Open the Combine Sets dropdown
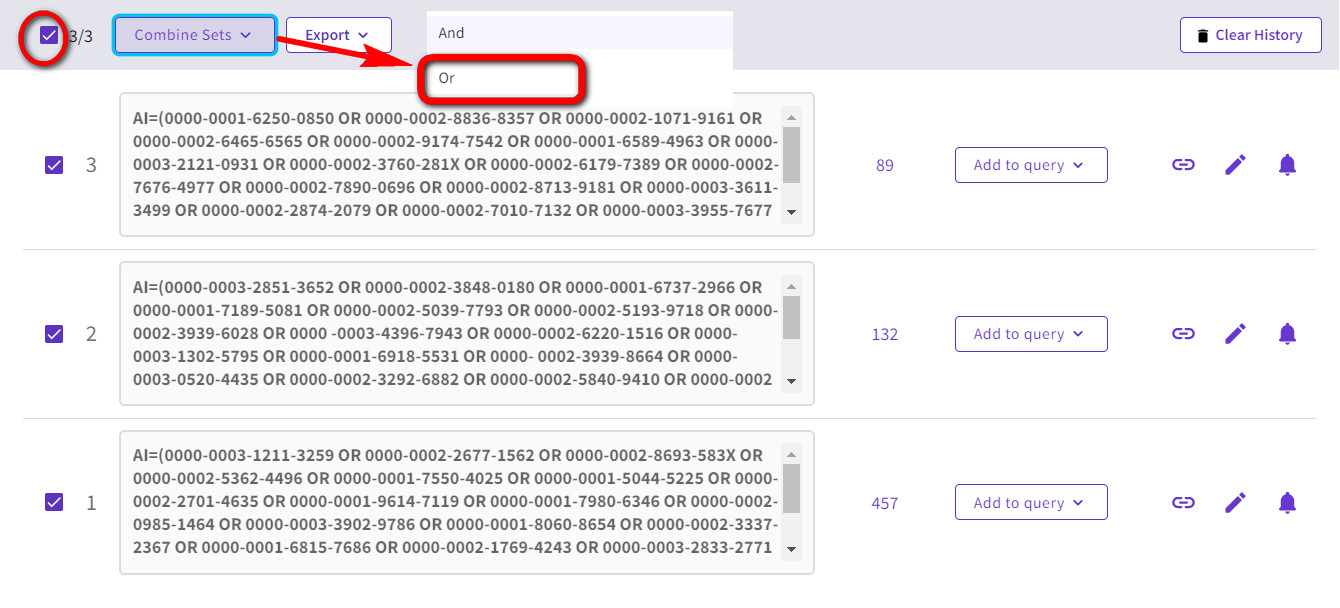 click(x=195, y=35)
